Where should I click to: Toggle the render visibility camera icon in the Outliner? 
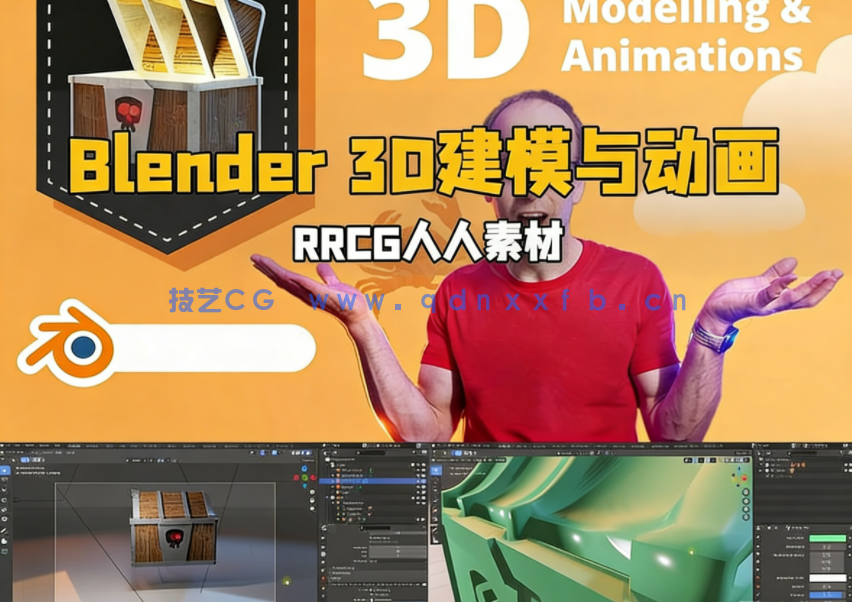click(x=424, y=480)
